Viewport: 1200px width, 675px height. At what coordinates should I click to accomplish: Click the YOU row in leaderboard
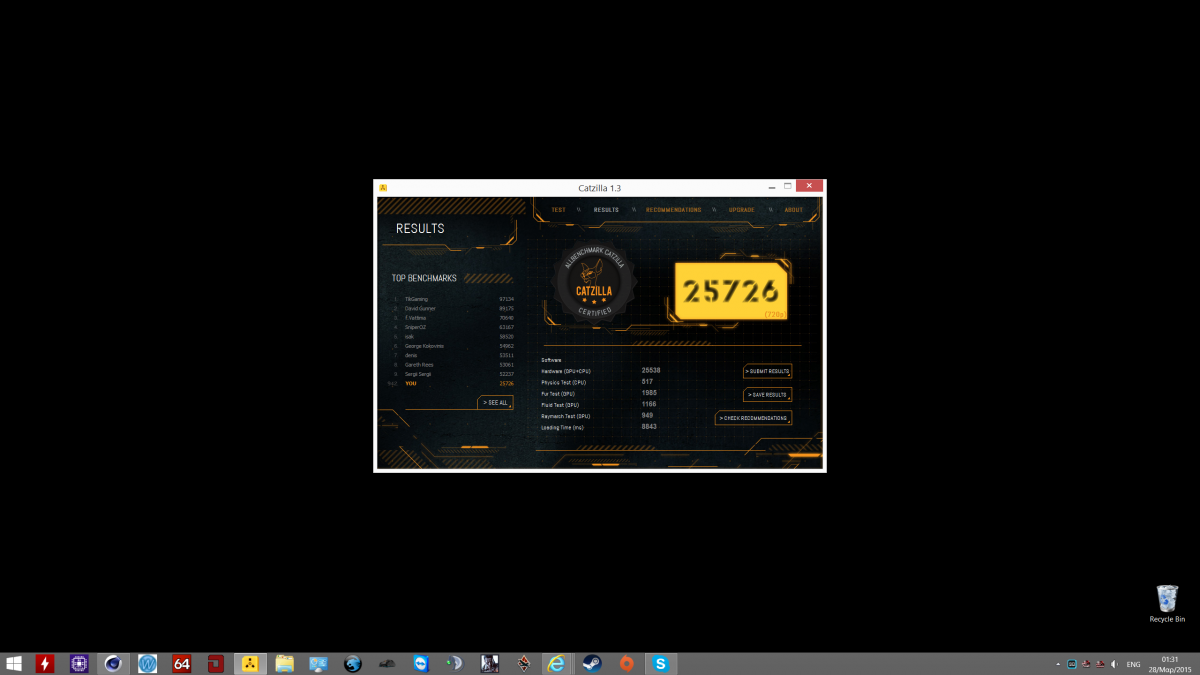pos(453,383)
